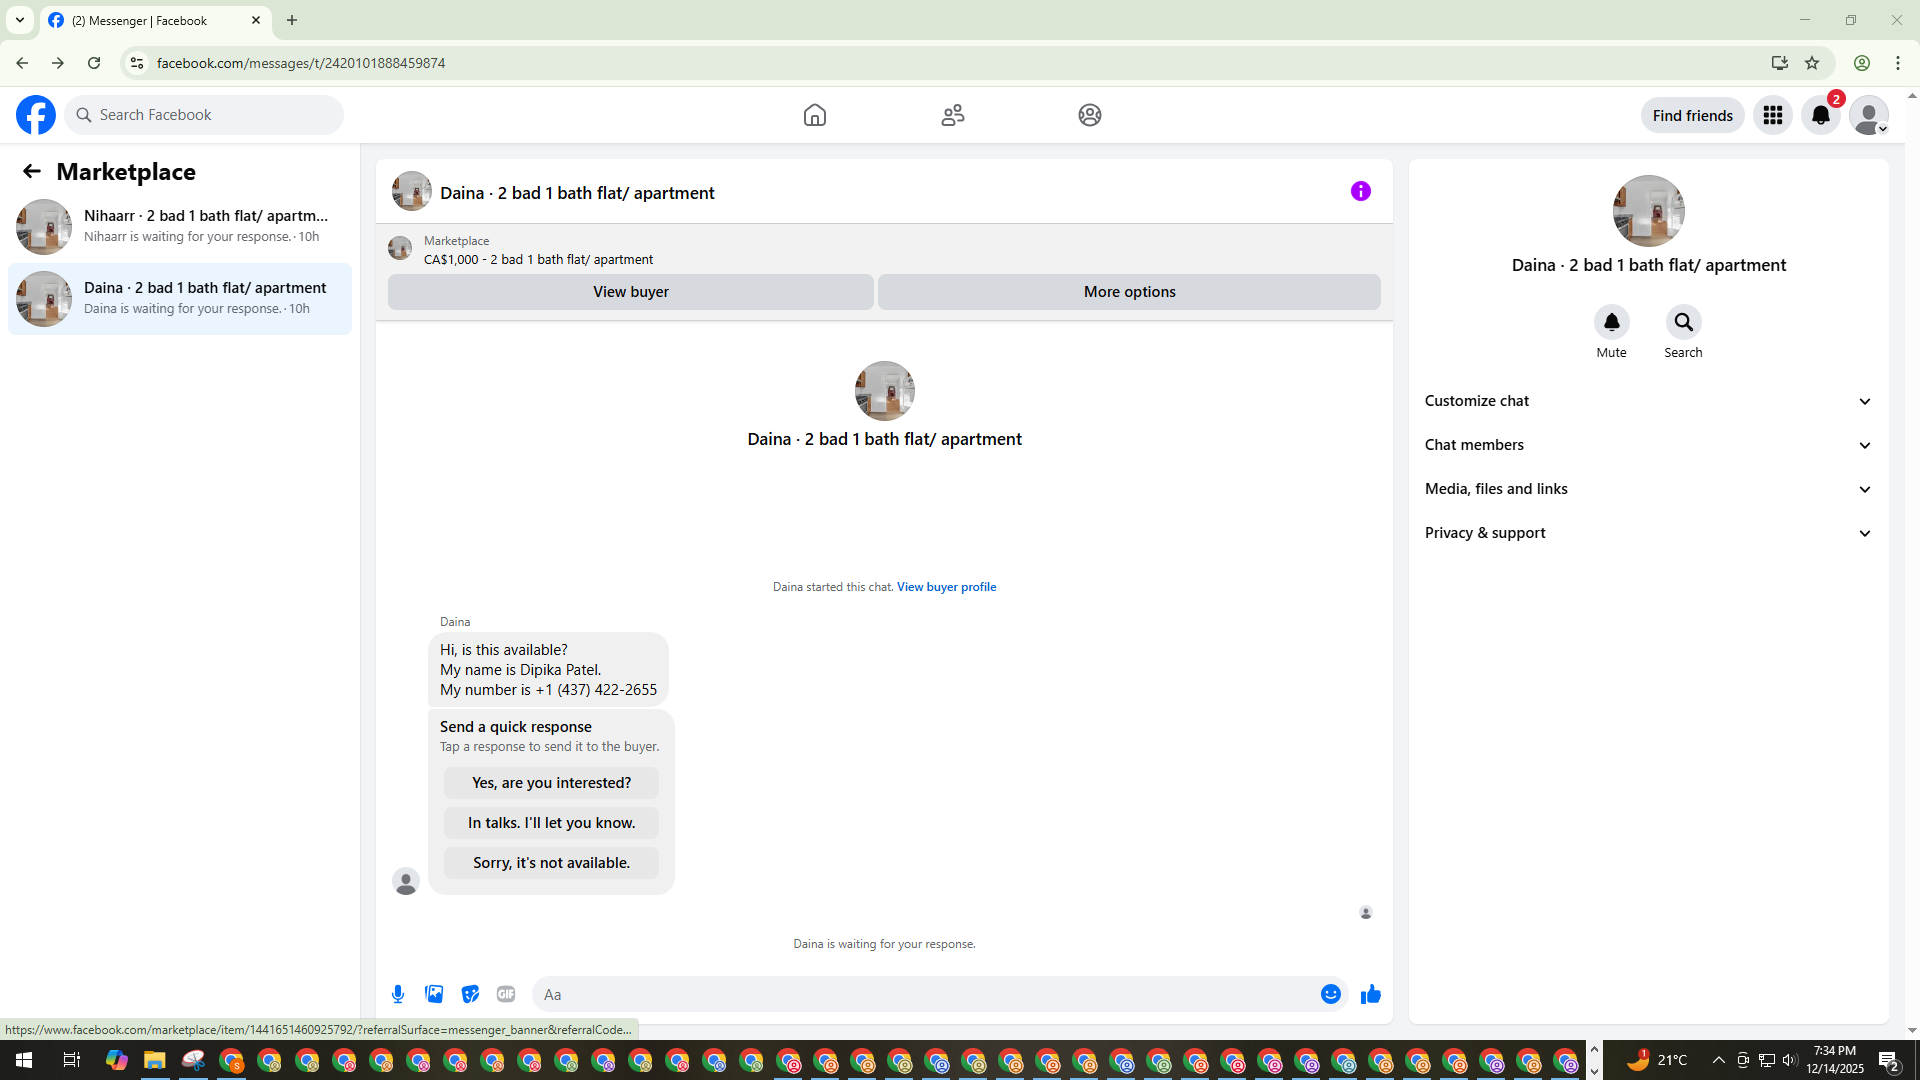Go to the Facebook Home tab
This screenshot has width=1920, height=1080.
click(x=815, y=116)
